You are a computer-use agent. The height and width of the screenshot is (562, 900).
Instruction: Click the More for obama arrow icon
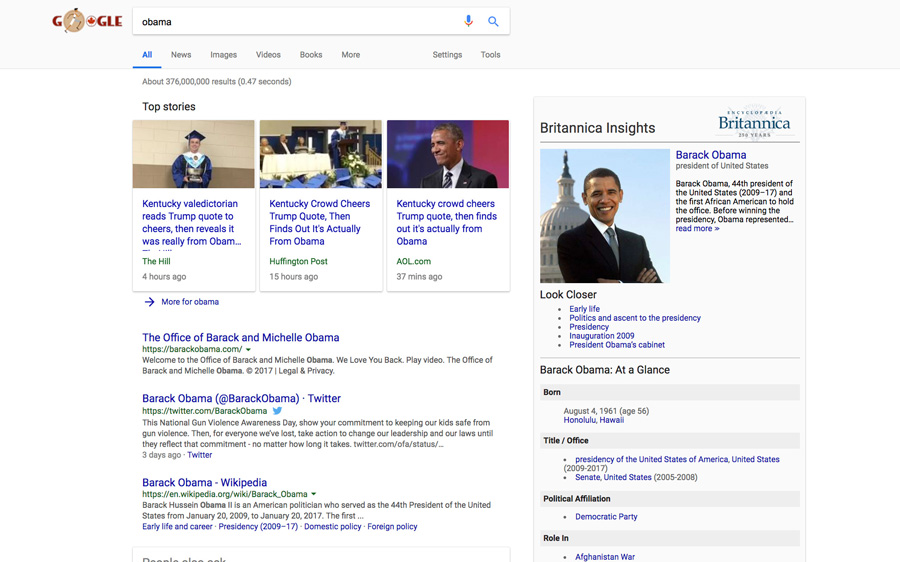pyautogui.click(x=149, y=302)
